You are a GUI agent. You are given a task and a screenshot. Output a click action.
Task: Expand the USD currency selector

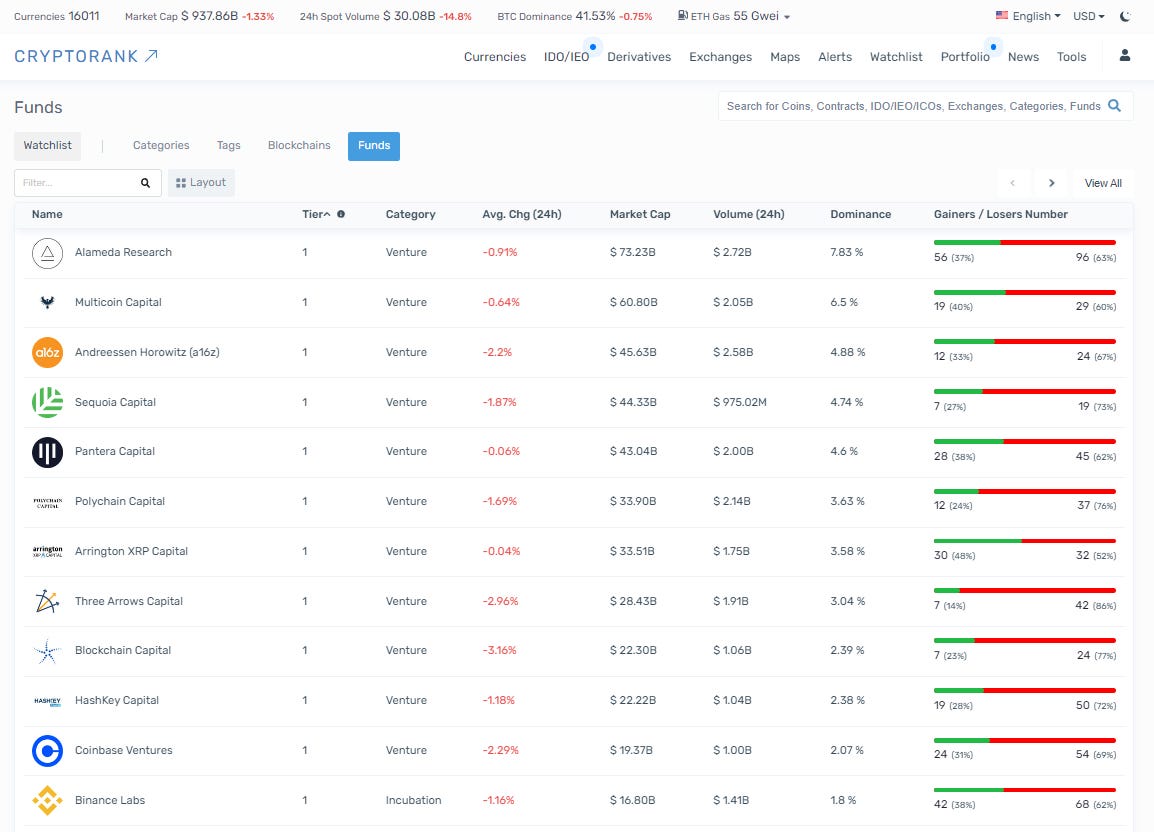tap(1087, 16)
